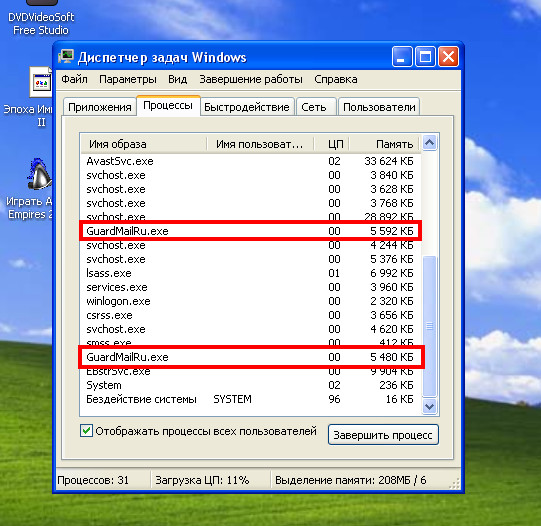541x526 pixels.
Task: Open the Вид menu
Action: 177,79
